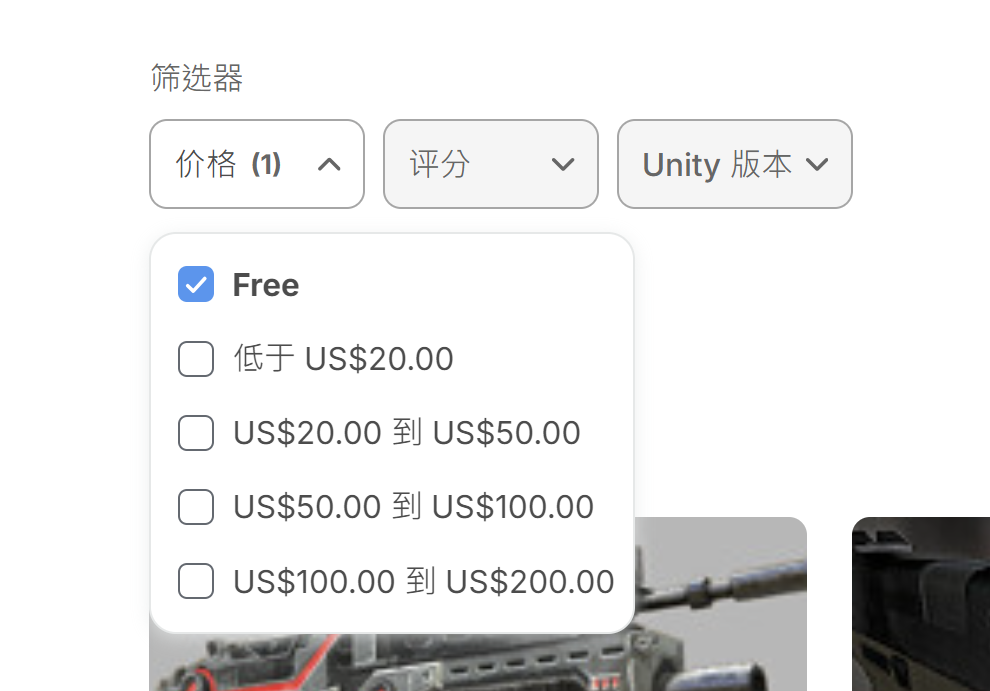Check the 低于 US$20.00 checkbox
This screenshot has width=990, height=691.
[196, 359]
